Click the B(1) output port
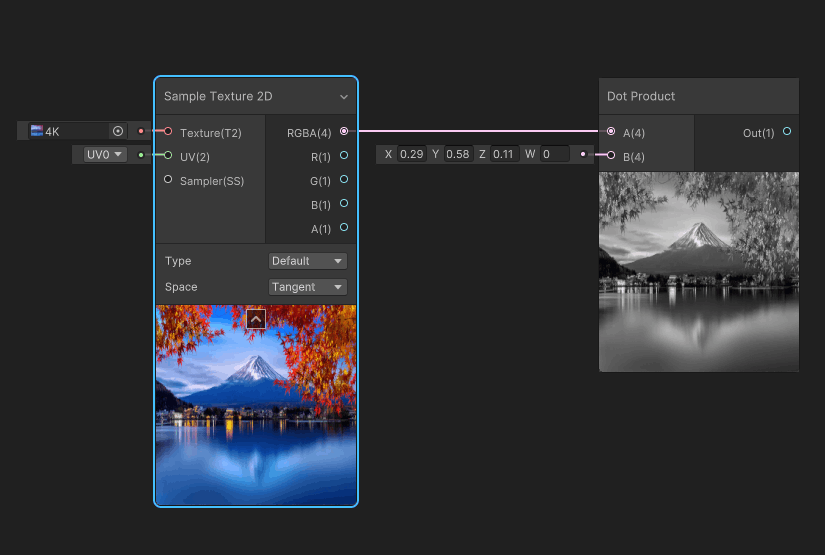 tap(344, 203)
